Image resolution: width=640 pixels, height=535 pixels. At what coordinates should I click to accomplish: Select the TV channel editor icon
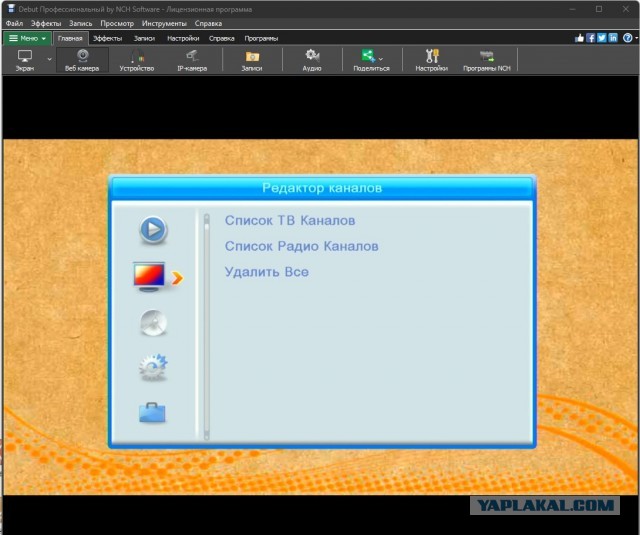point(149,277)
